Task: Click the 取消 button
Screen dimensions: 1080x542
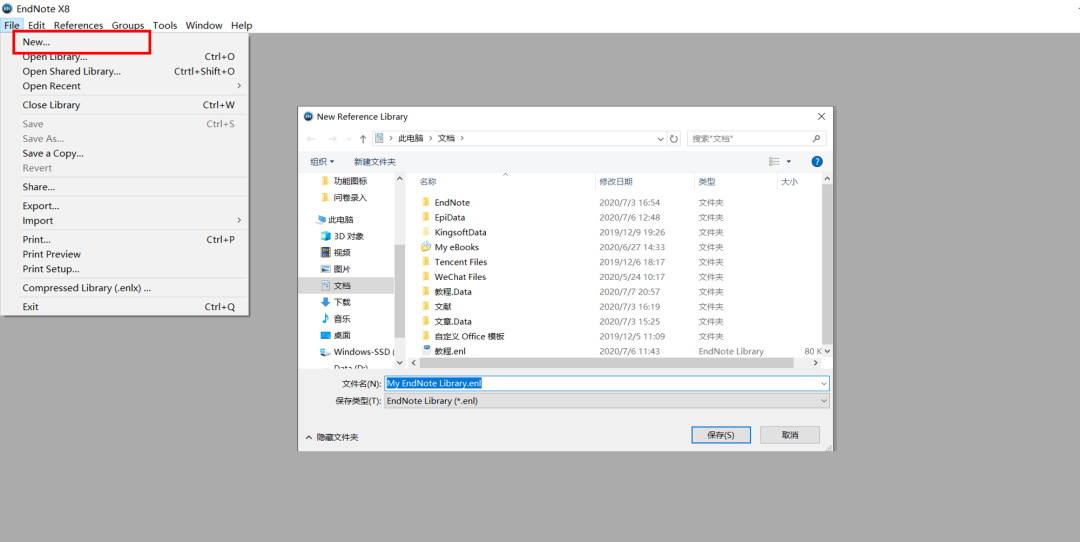Action: [x=790, y=435]
